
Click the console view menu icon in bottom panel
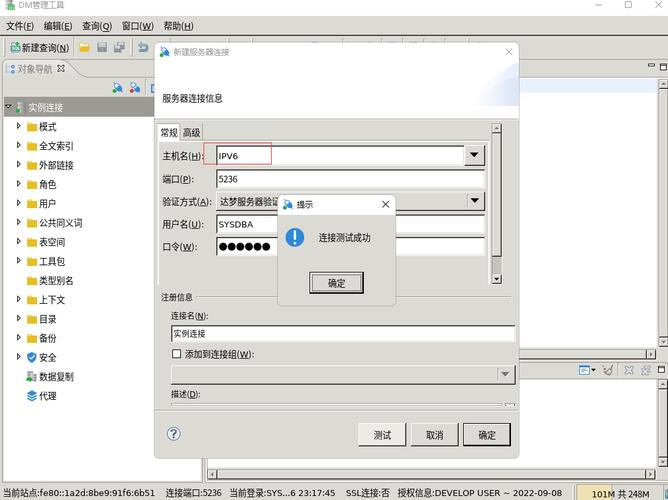click(x=587, y=370)
